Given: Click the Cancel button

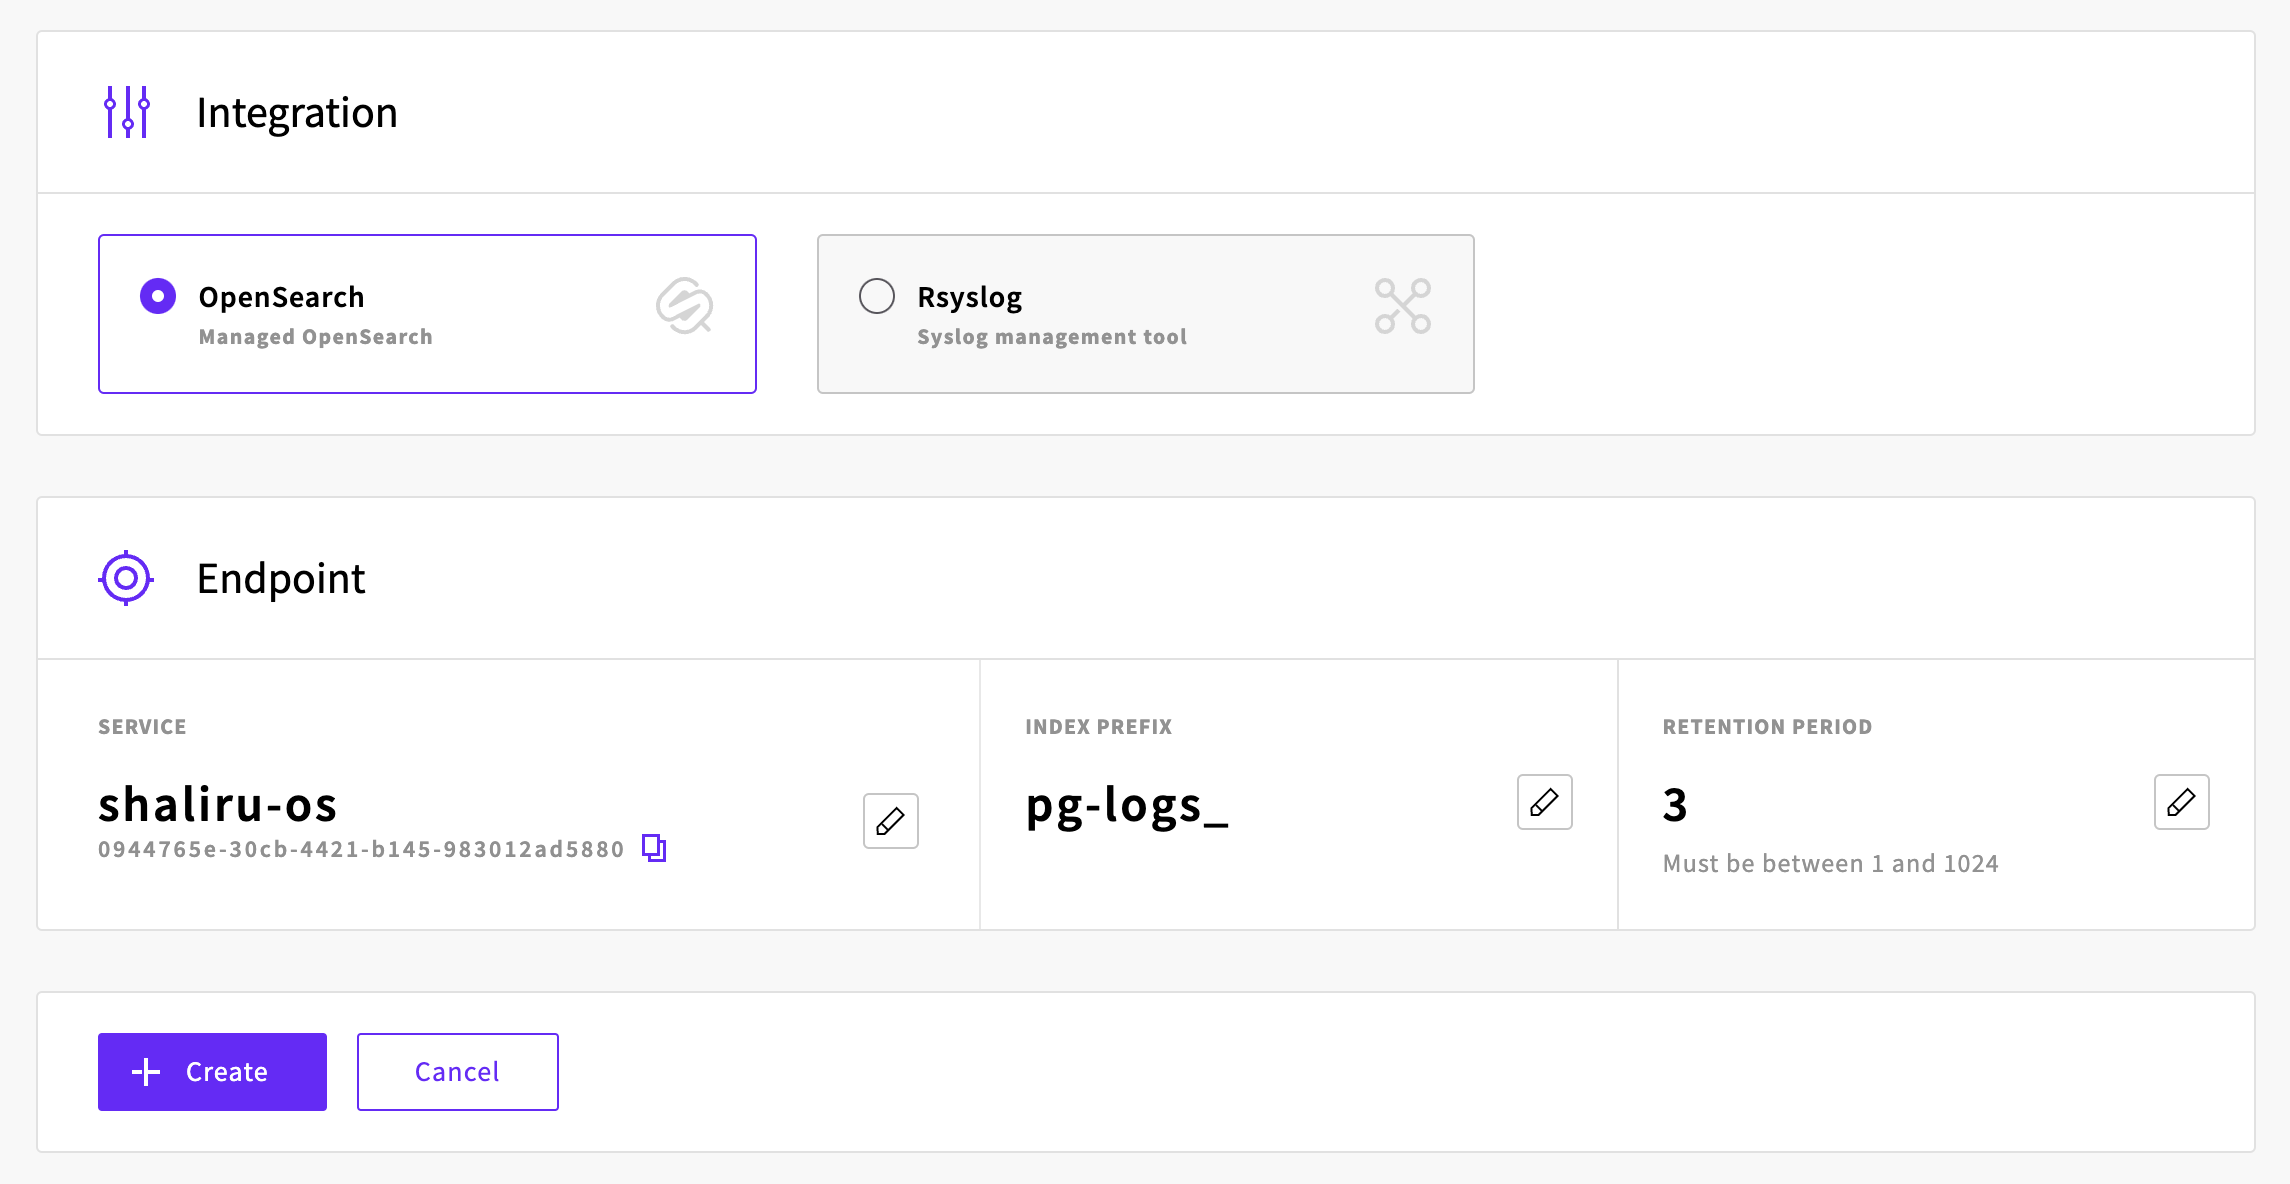Looking at the screenshot, I should (458, 1072).
